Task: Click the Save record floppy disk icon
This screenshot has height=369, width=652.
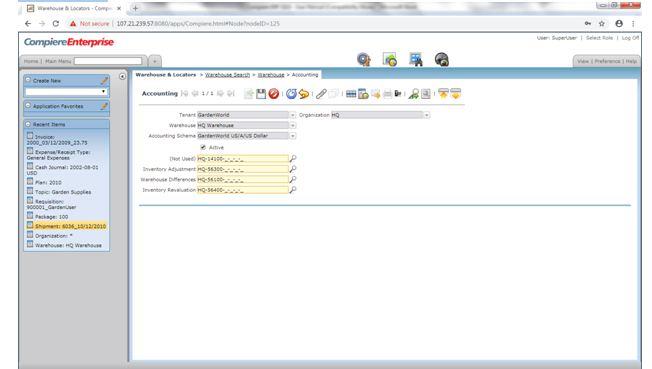Action: [x=261, y=94]
